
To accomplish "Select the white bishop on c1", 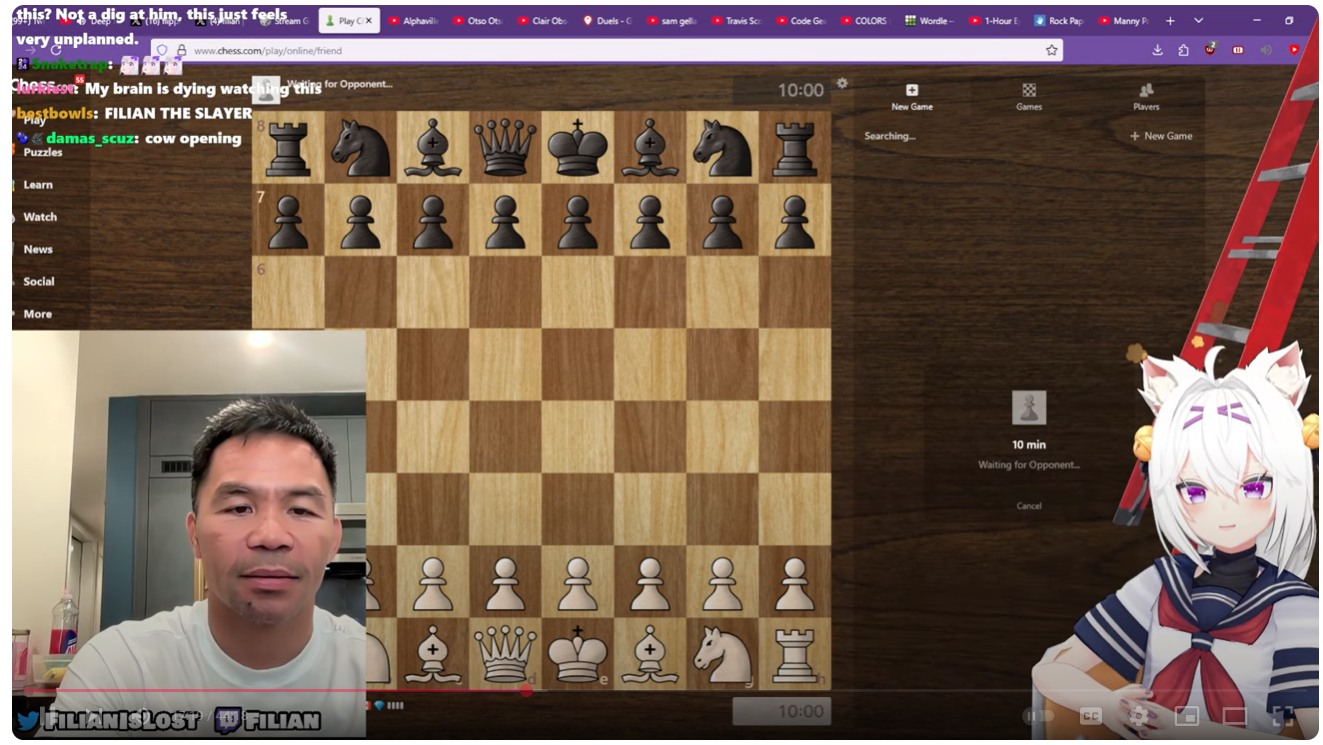I will [433, 654].
